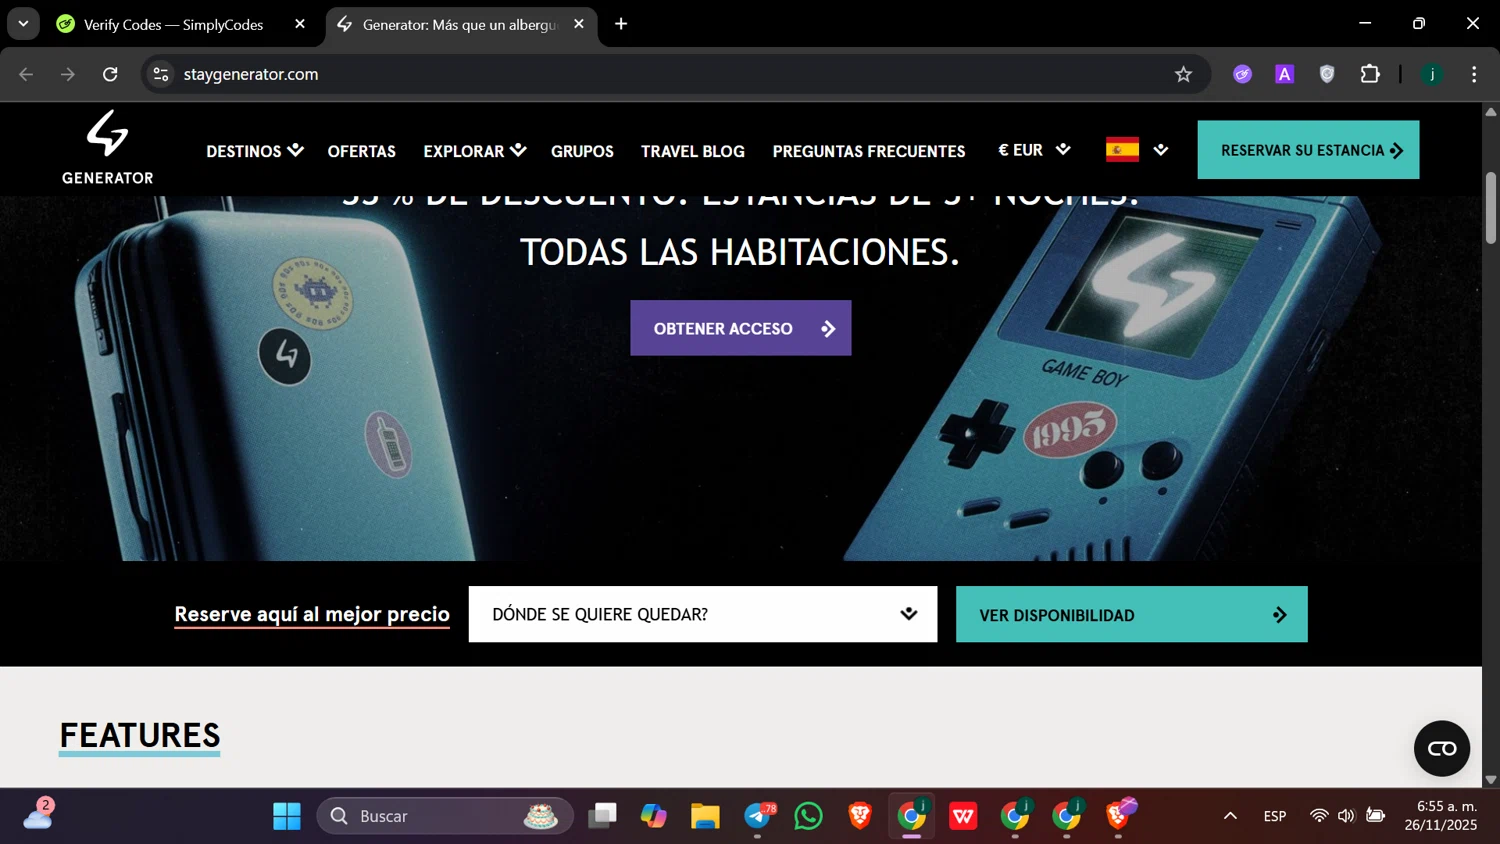Viewport: 1500px width, 844px height.
Task: Open the round chat widget icon
Action: (x=1442, y=748)
